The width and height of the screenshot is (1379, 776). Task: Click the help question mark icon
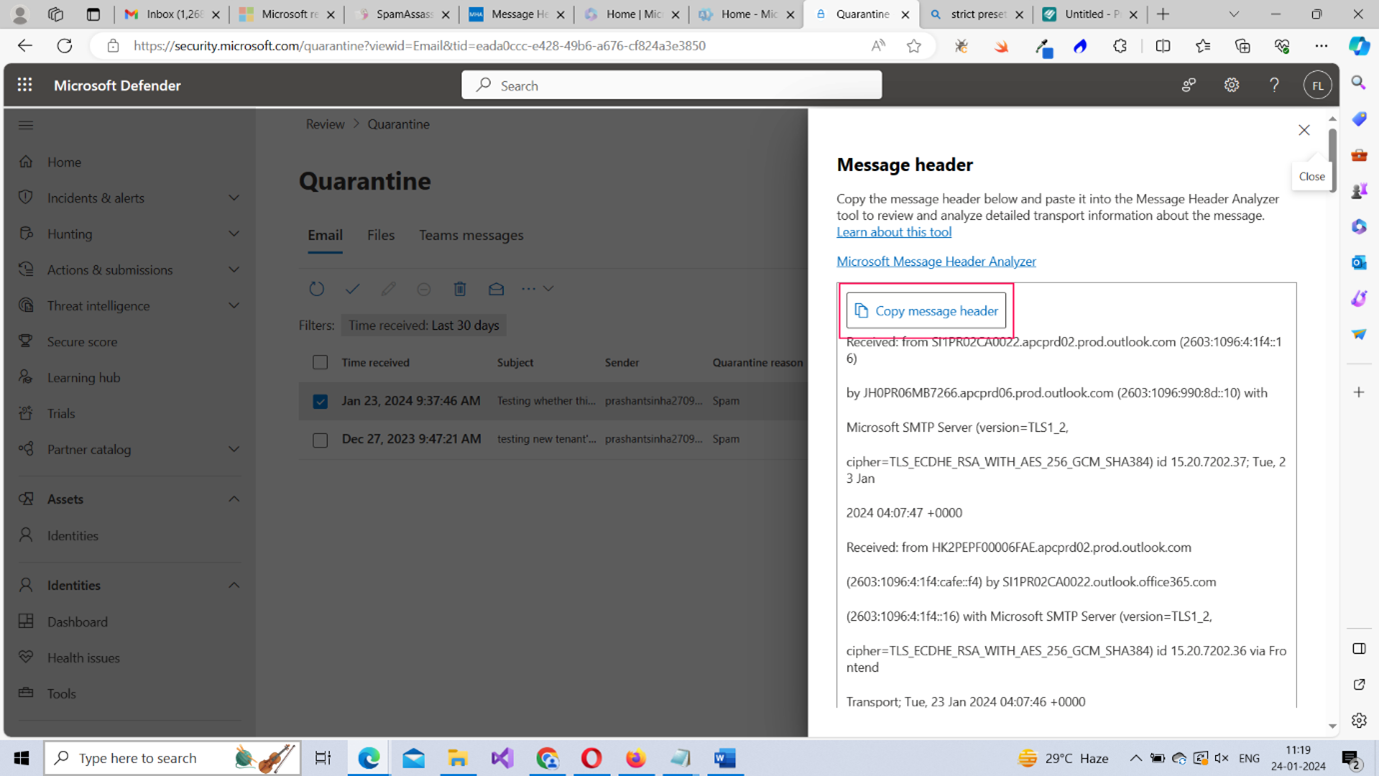point(1274,86)
